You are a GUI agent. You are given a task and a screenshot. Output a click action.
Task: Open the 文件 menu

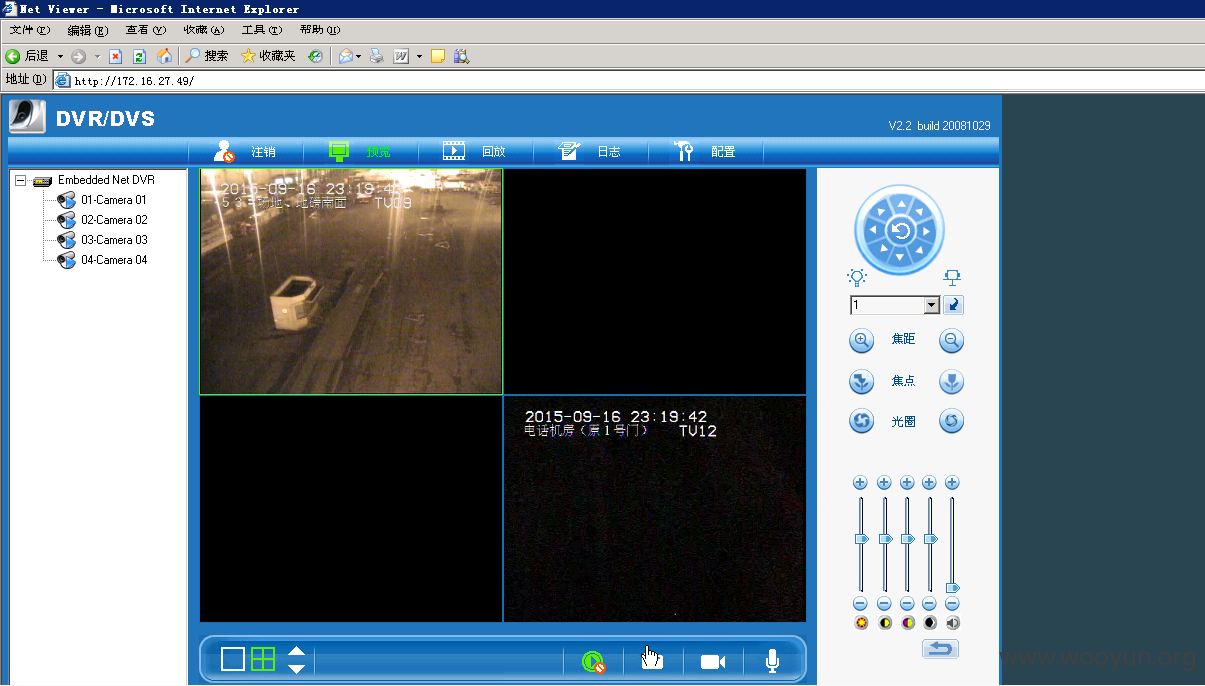click(x=30, y=30)
